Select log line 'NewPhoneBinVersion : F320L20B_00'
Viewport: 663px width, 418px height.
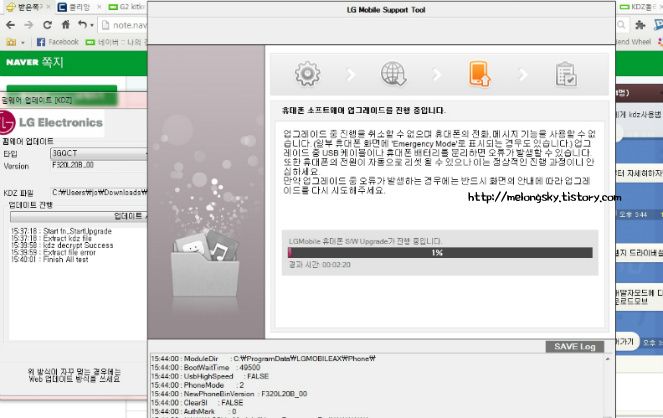(x=229, y=394)
